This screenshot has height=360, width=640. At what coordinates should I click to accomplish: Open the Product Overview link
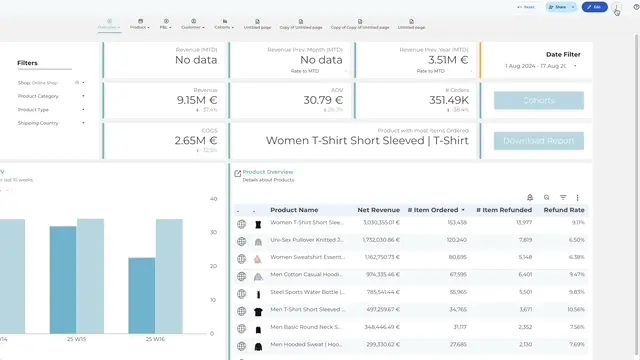point(268,172)
